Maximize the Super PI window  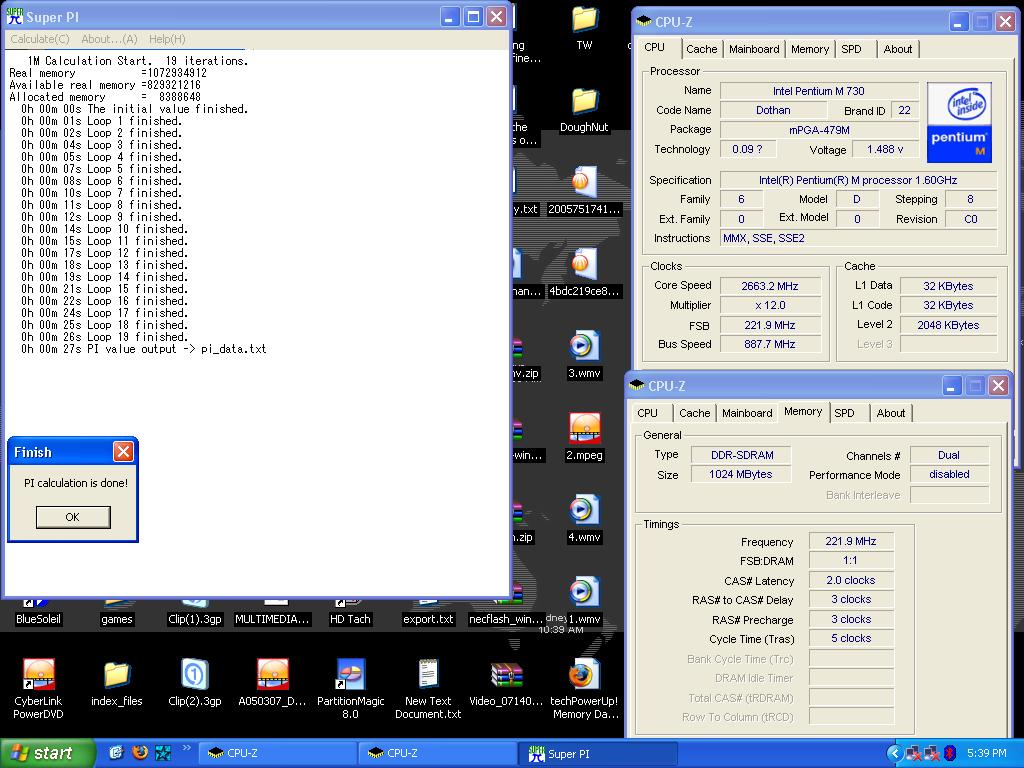pyautogui.click(x=473, y=17)
